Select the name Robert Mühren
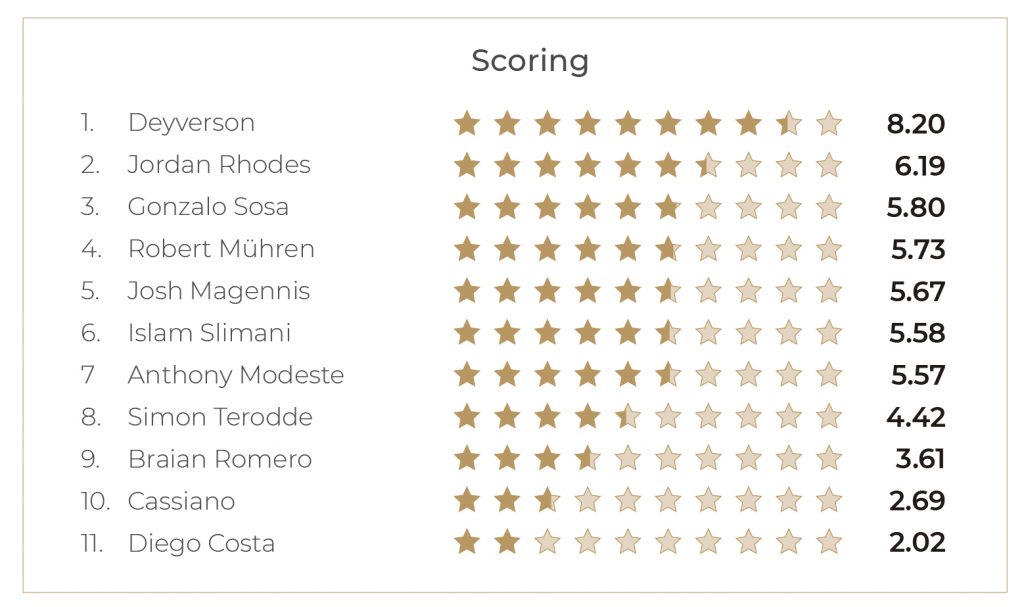The height and width of the screenshot is (607, 1024). pyautogui.click(x=221, y=249)
